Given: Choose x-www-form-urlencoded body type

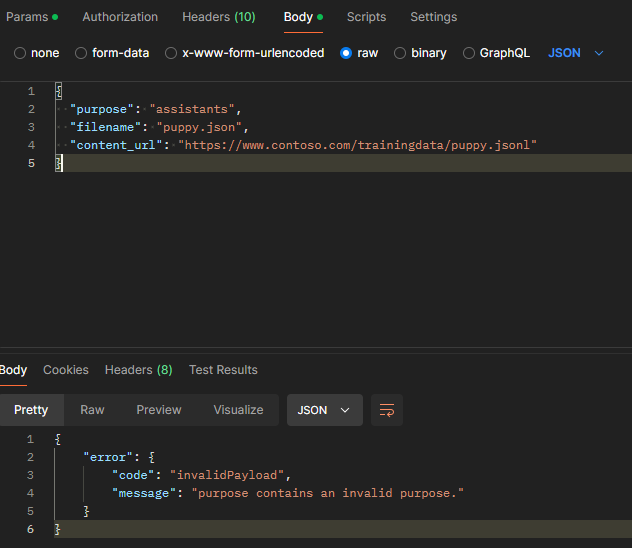Looking at the screenshot, I should point(245,53).
